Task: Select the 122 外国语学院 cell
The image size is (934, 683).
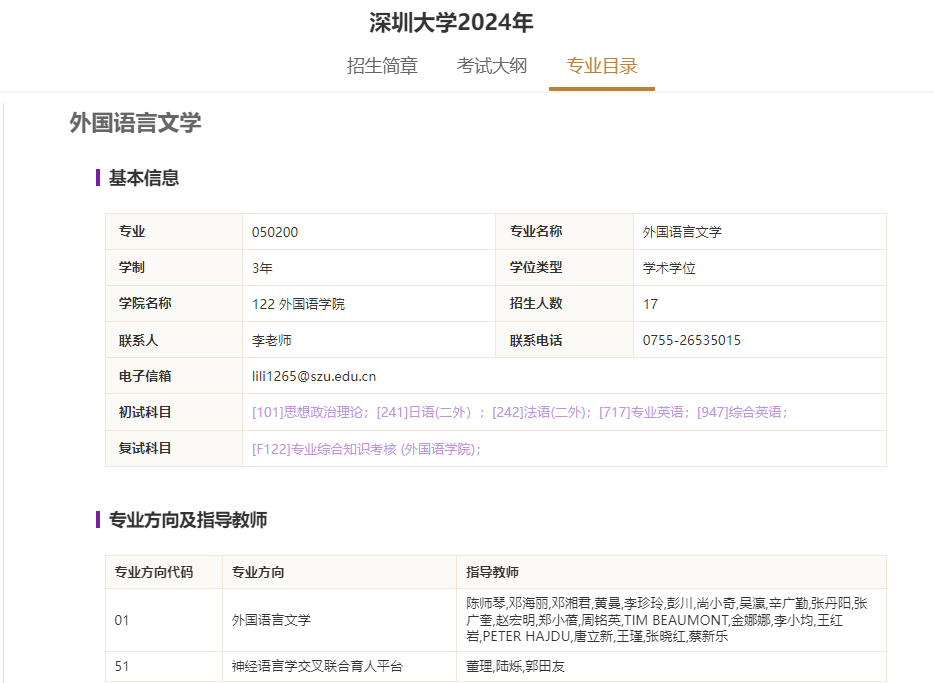Action: point(369,304)
